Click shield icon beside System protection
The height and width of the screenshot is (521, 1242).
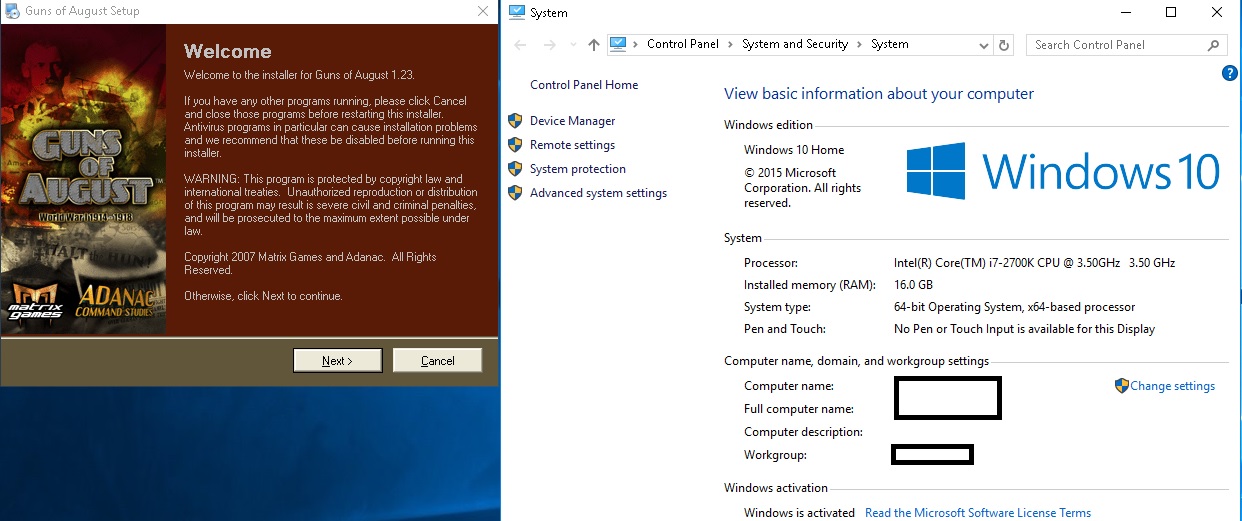[x=515, y=168]
